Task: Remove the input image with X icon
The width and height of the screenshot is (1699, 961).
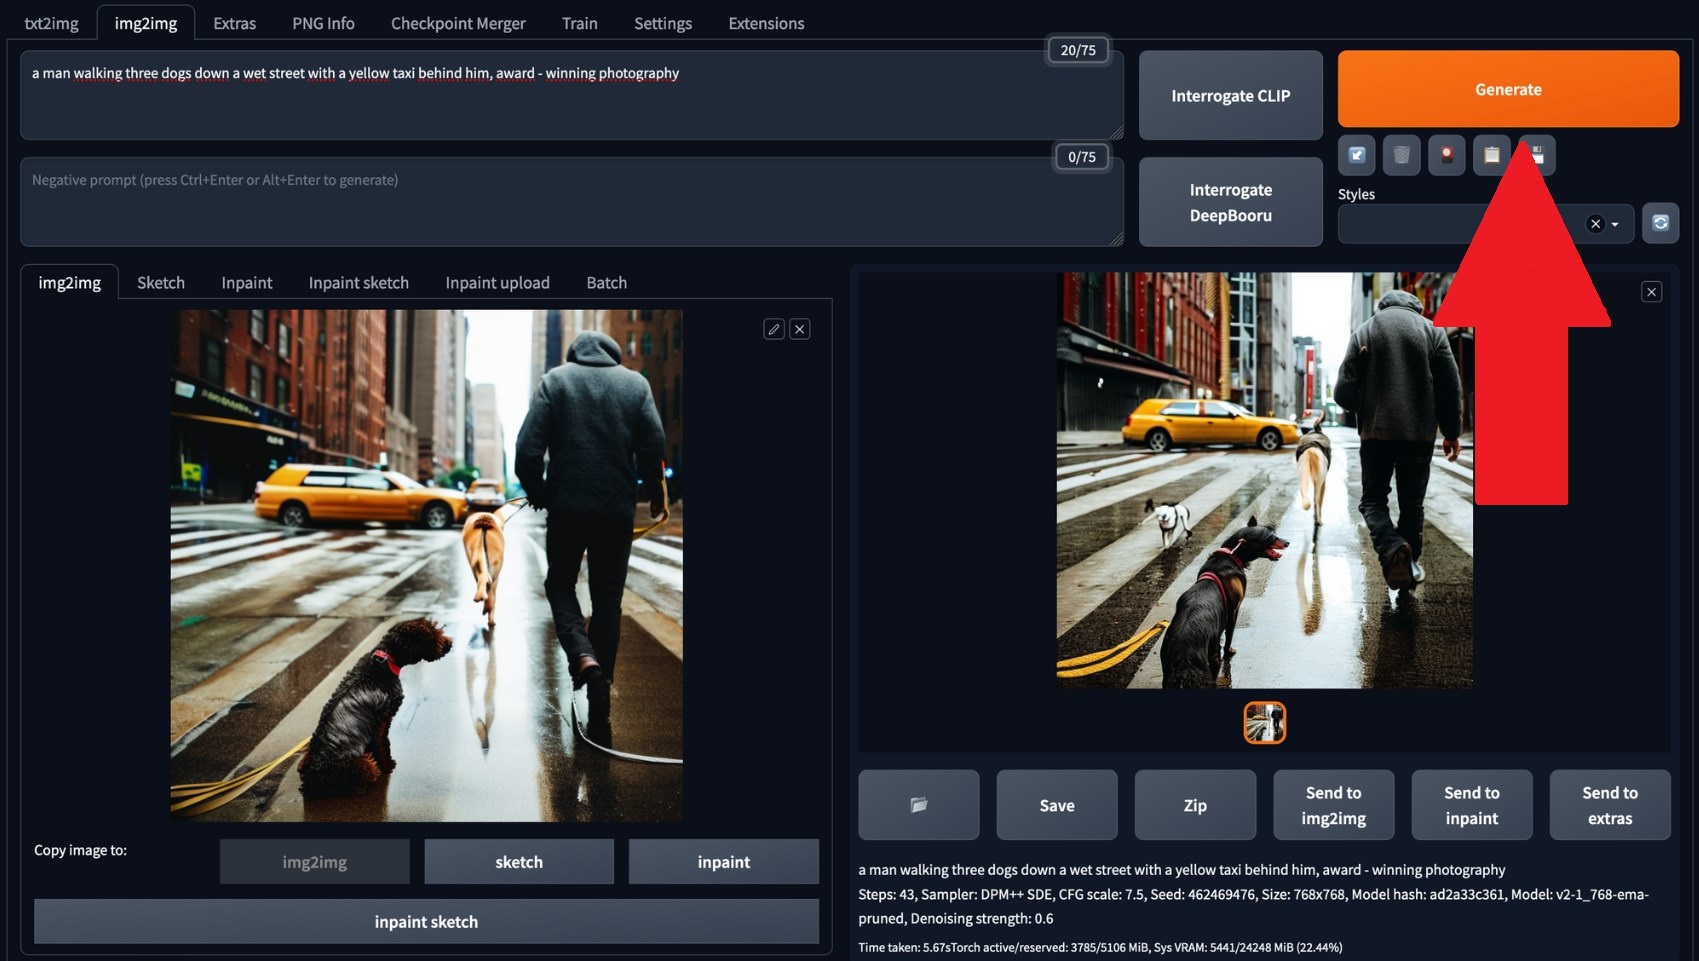Action: coord(800,329)
